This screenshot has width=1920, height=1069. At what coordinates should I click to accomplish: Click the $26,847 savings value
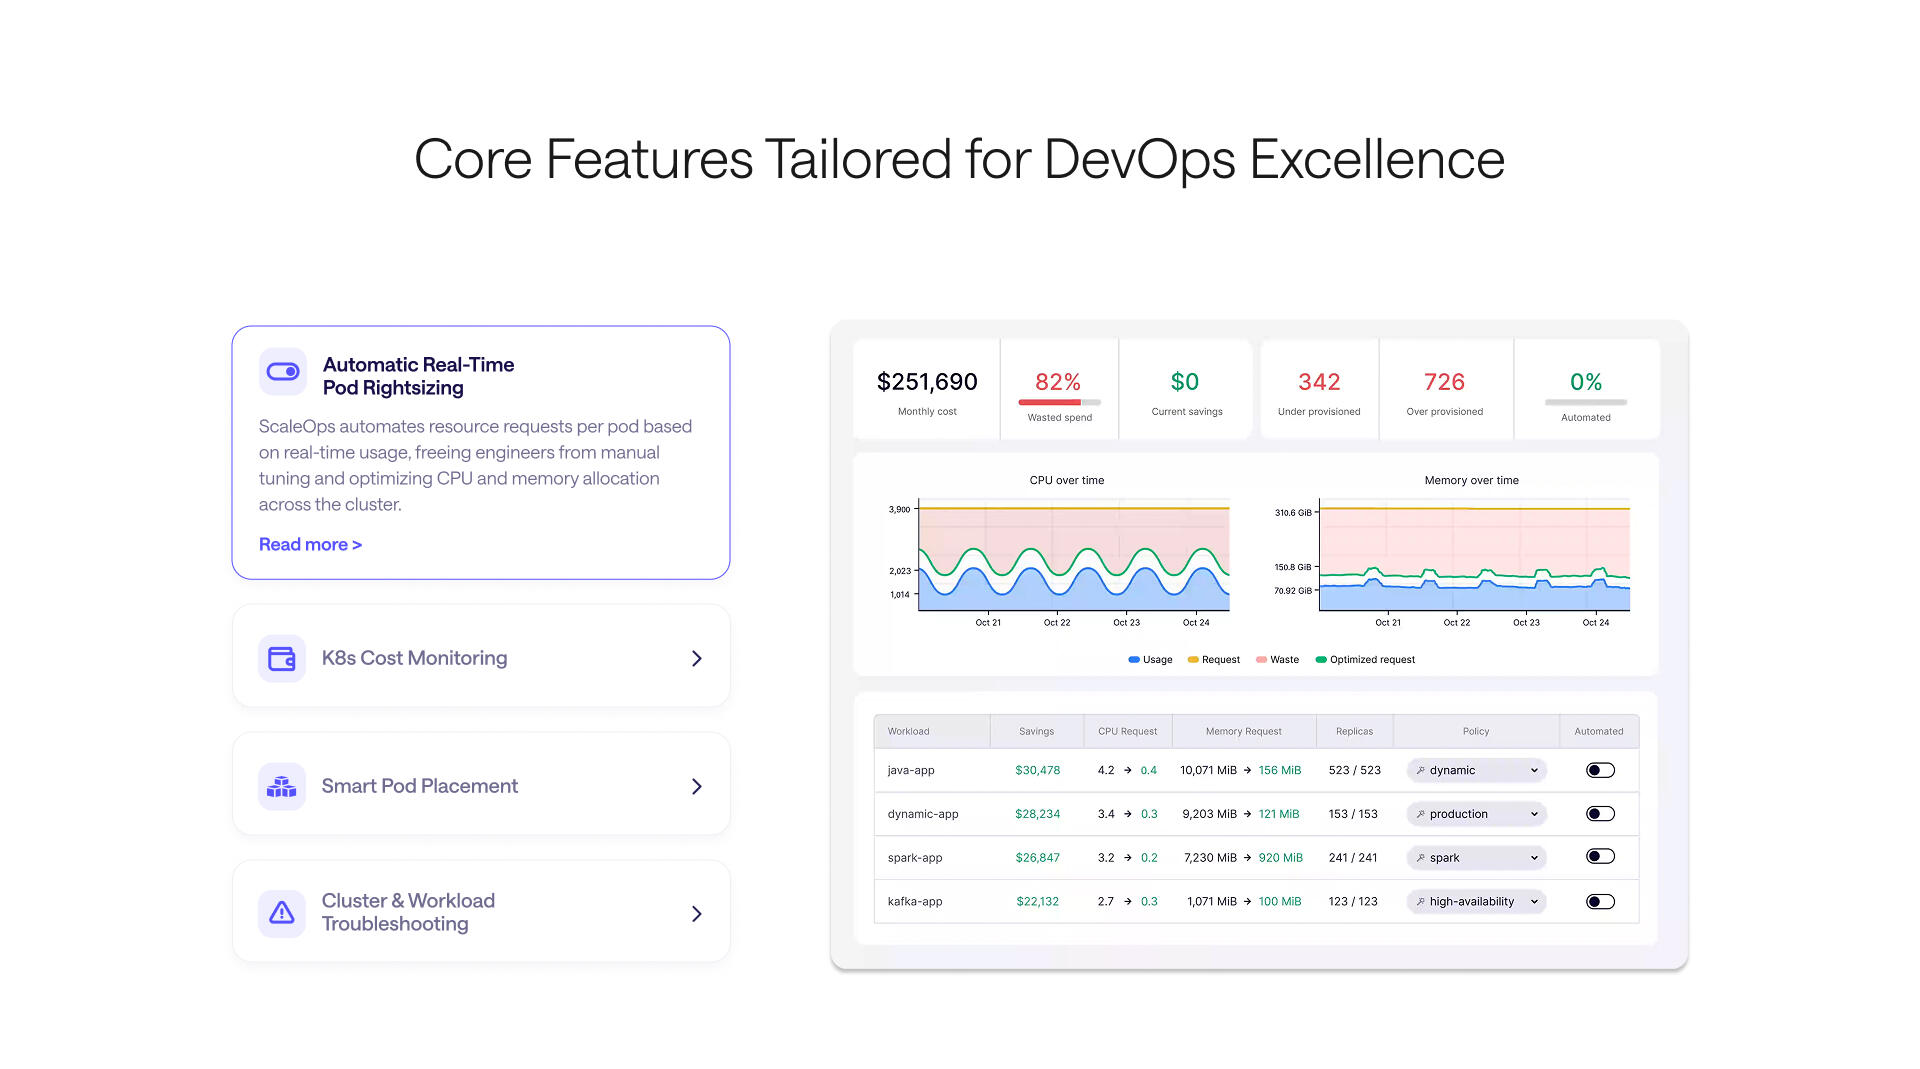(1037, 858)
